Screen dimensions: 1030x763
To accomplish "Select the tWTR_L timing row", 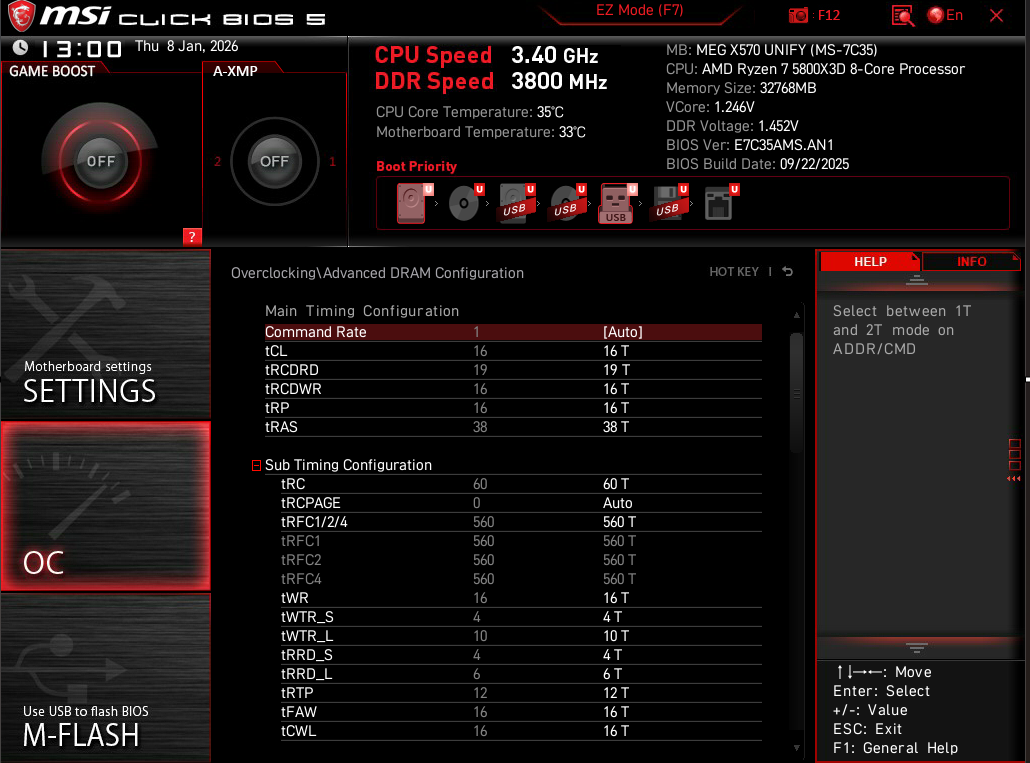I will coord(521,636).
